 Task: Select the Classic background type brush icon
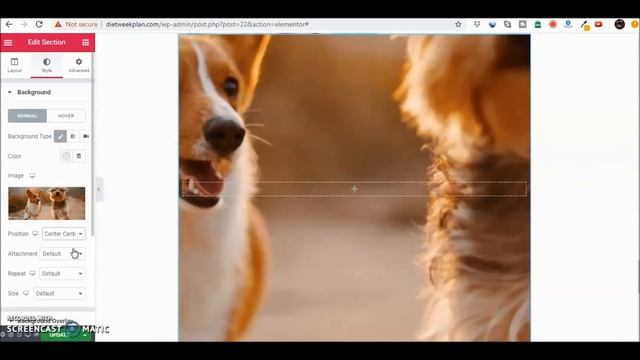[60, 136]
